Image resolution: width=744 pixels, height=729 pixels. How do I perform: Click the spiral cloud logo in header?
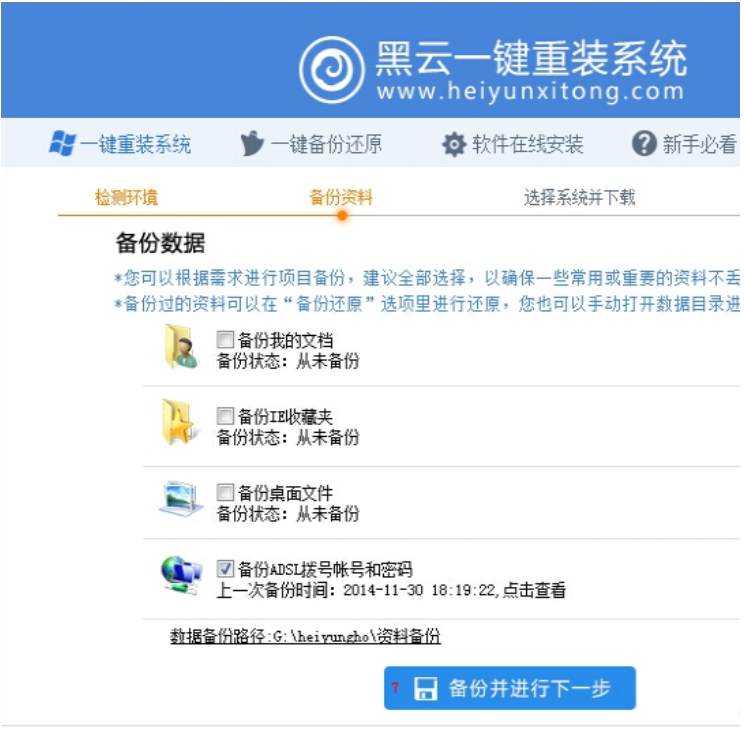coord(332,70)
